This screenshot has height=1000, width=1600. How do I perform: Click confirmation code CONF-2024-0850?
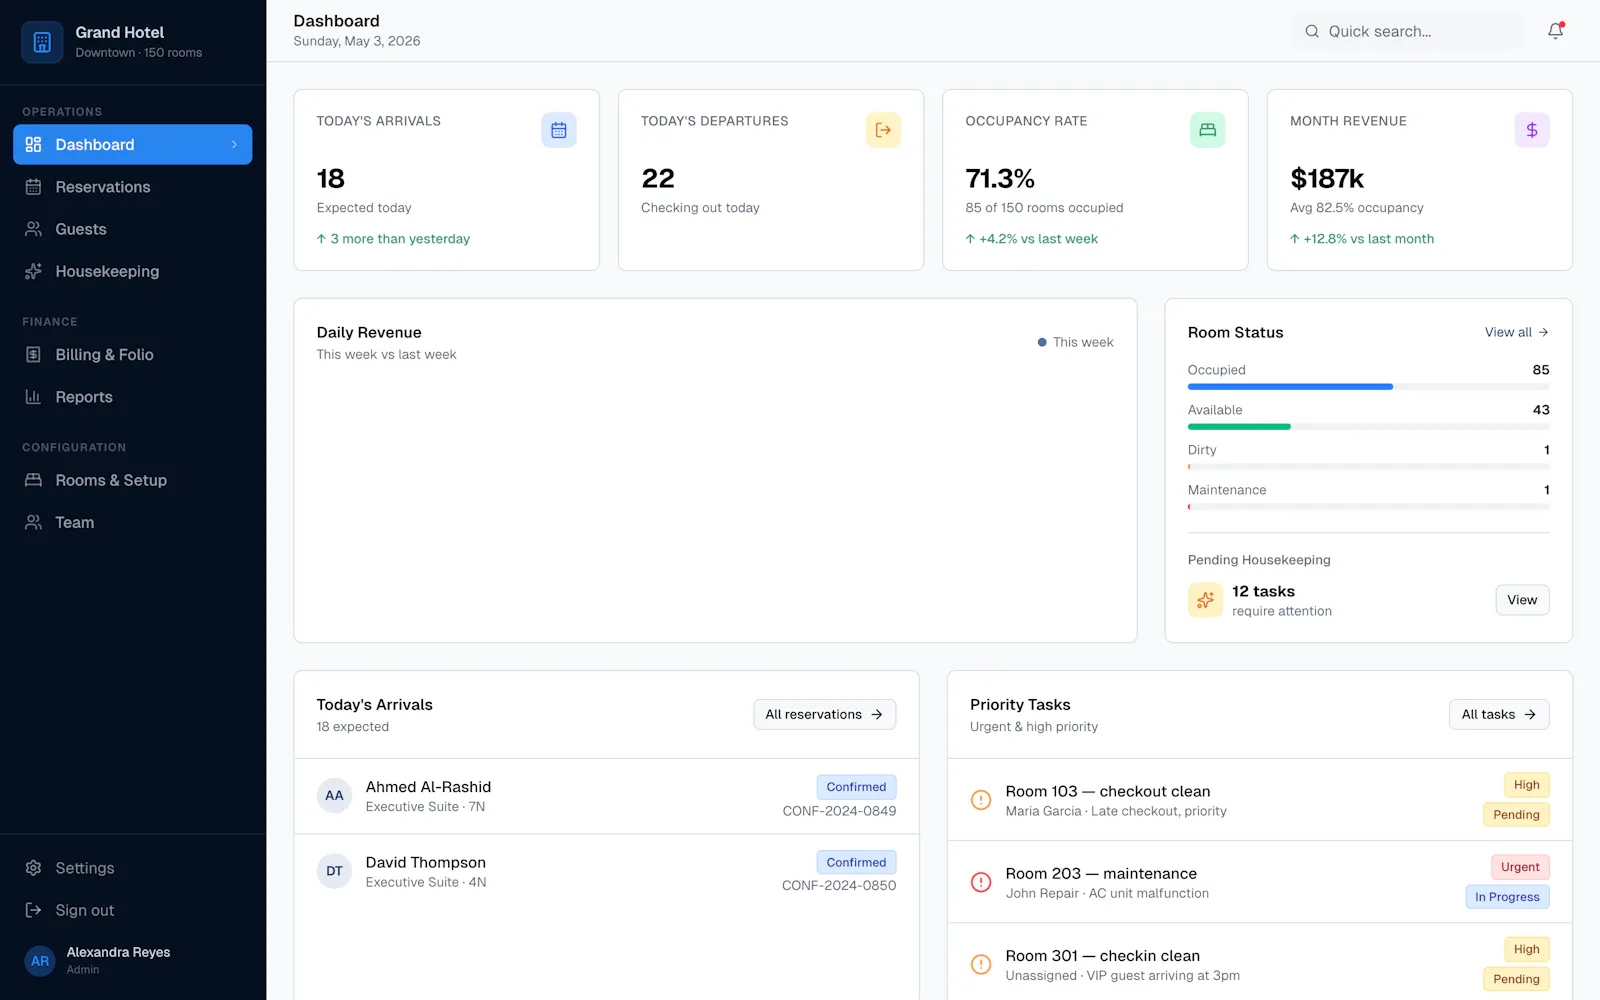839,885
